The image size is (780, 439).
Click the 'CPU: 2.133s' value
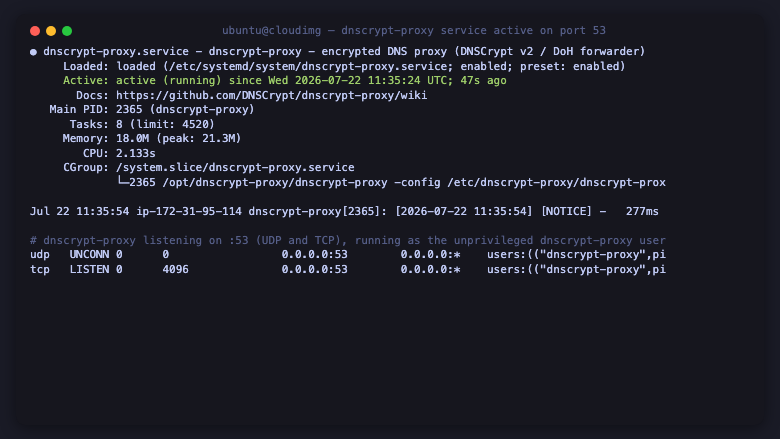click(x=135, y=153)
